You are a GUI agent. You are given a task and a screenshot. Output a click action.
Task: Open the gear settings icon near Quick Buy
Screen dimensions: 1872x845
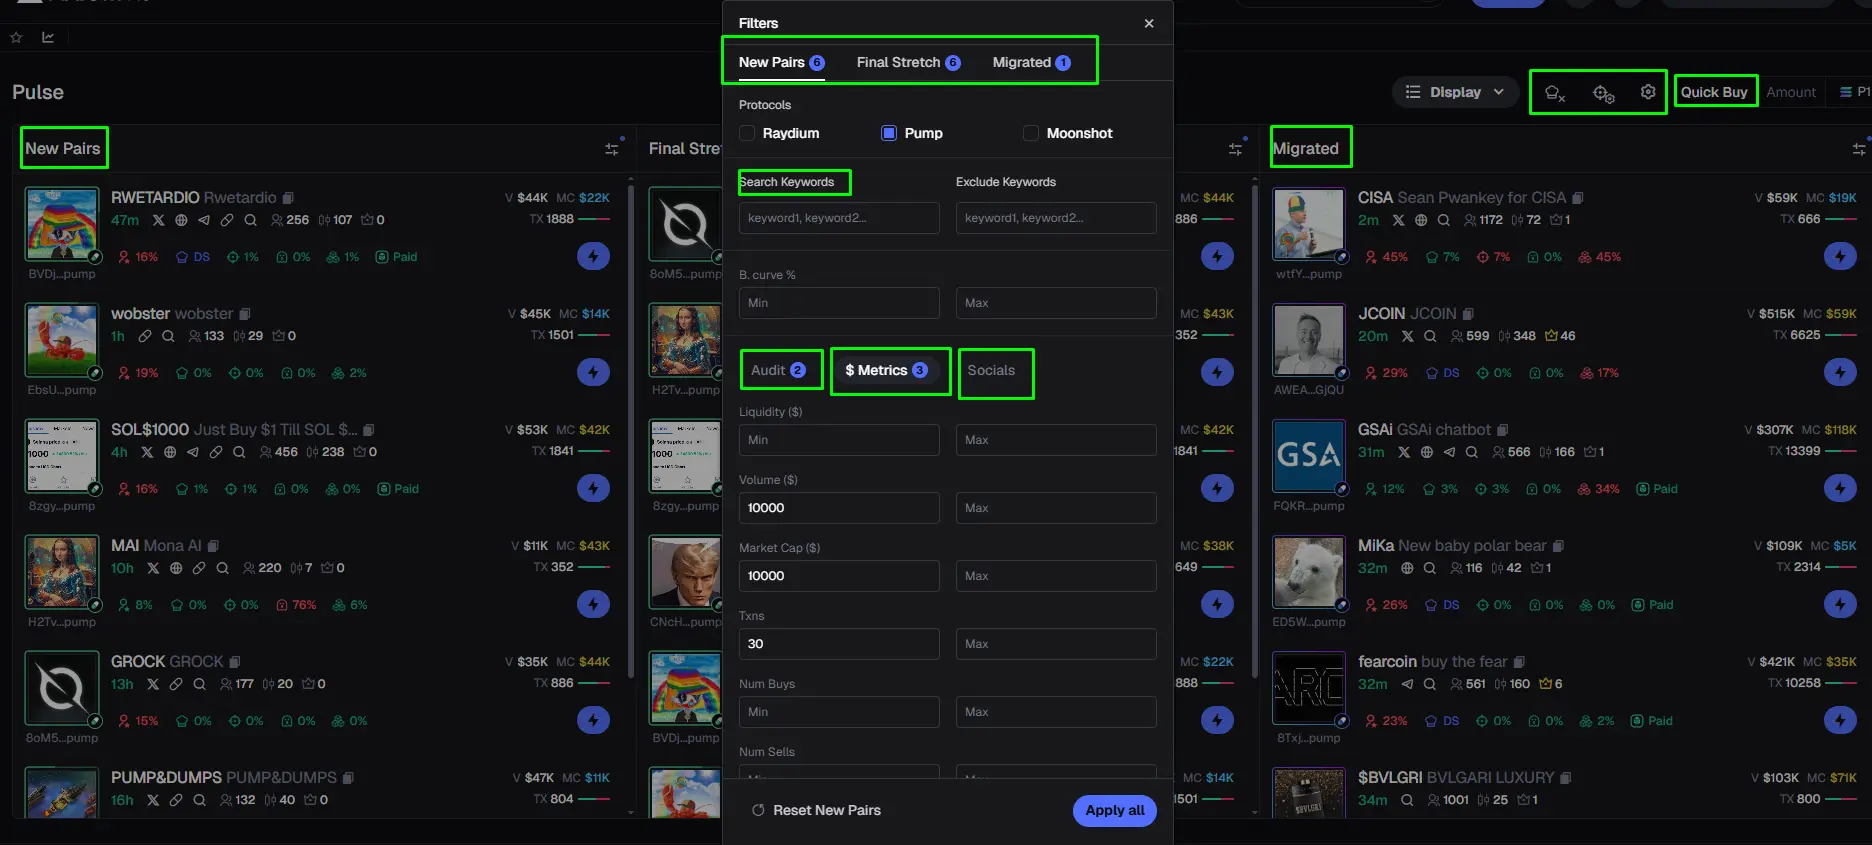pos(1648,92)
